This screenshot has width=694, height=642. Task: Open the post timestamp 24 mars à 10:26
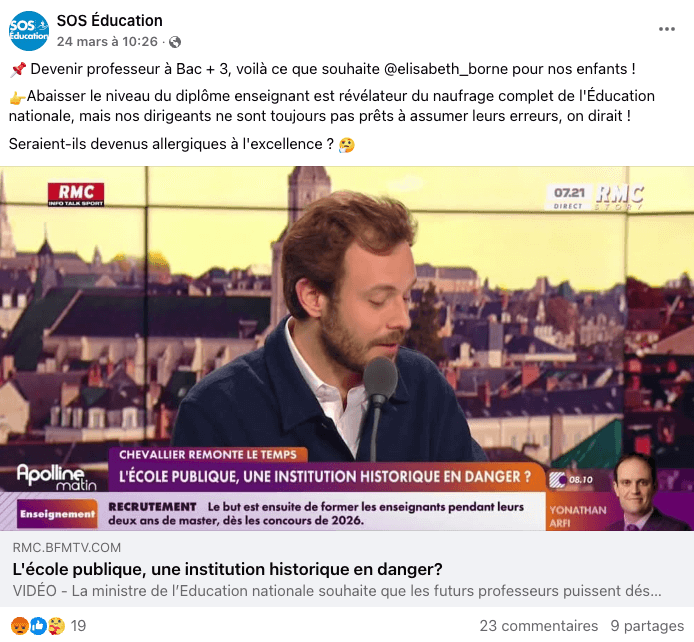click(x=107, y=42)
